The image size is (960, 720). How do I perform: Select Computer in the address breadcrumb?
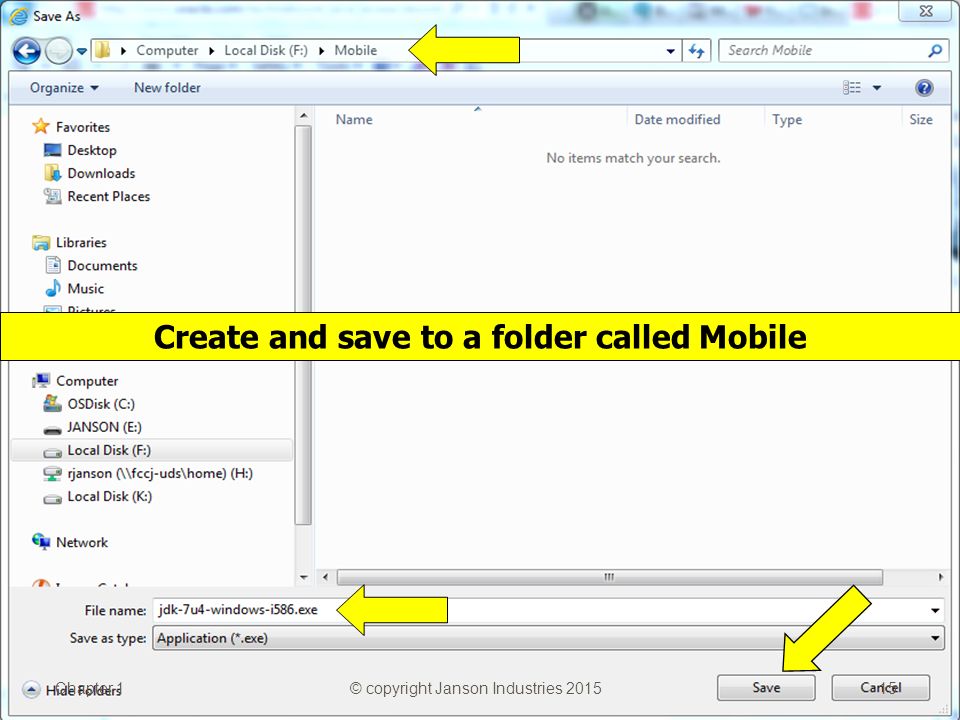click(167, 50)
